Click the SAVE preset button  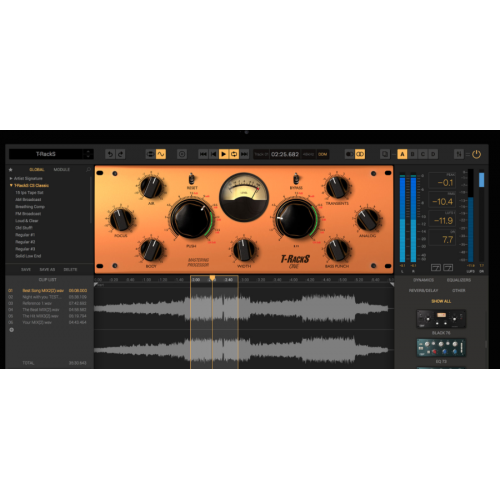click(x=26, y=269)
